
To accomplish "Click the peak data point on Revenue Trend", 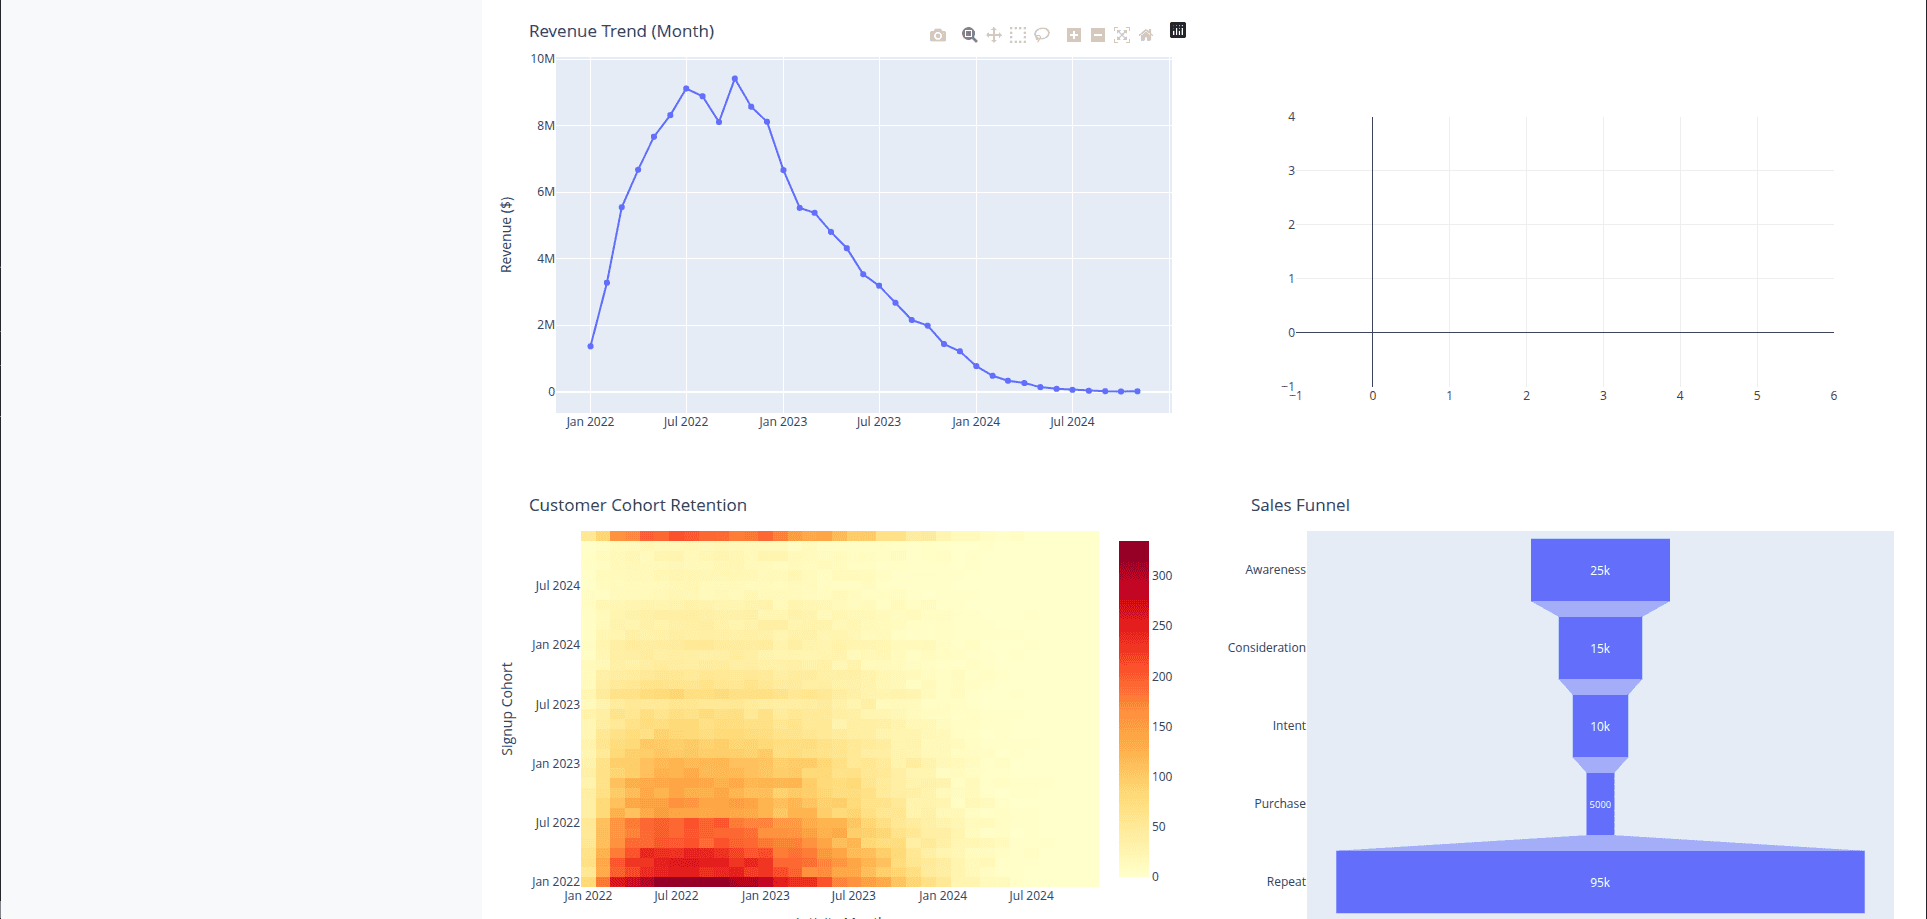I will (x=735, y=77).
